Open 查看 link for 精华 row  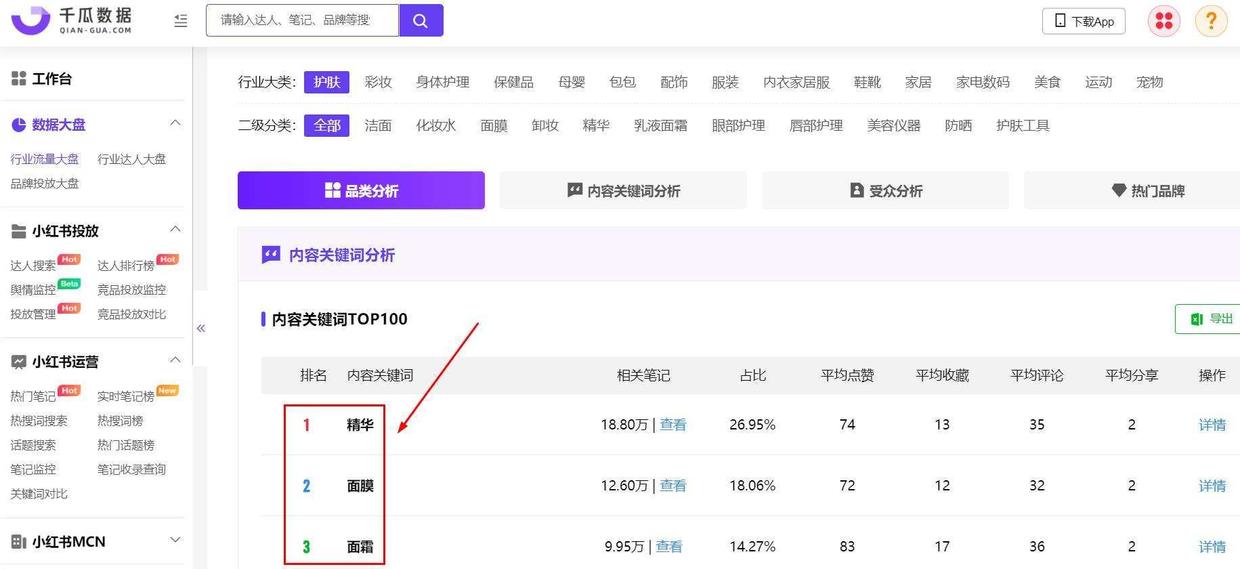tap(673, 424)
